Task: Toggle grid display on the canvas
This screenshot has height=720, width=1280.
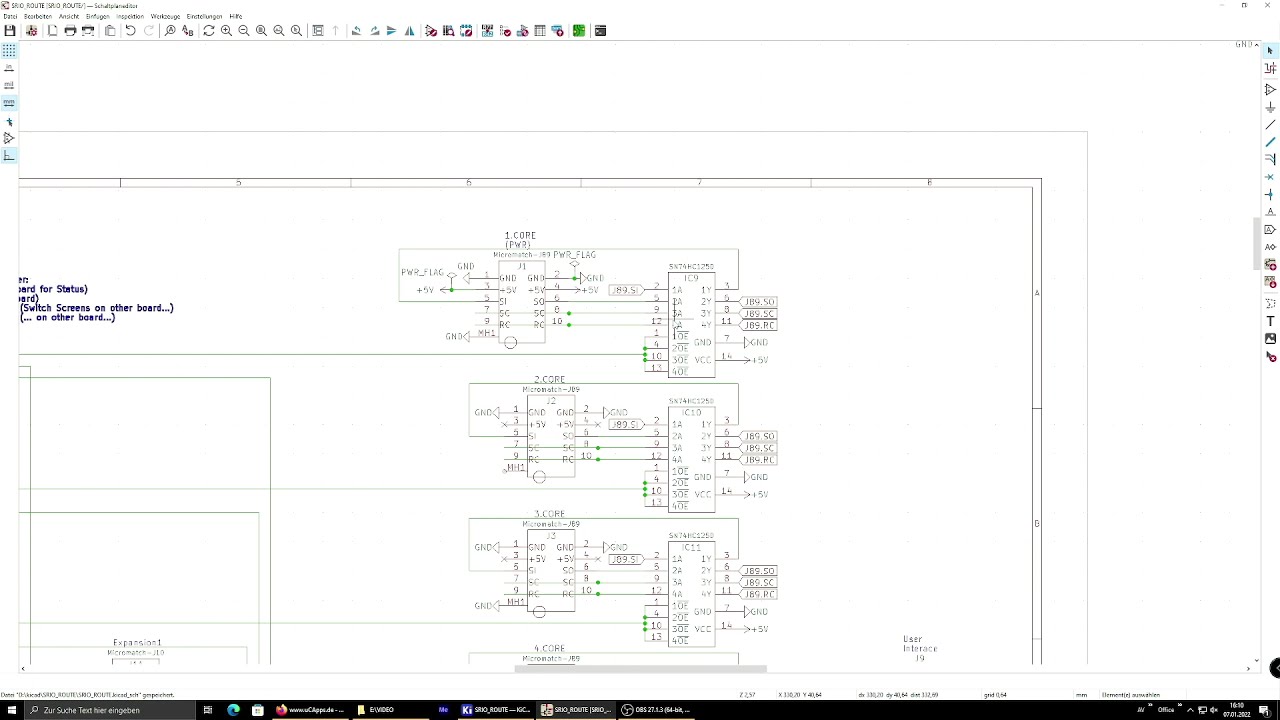Action: [9, 50]
